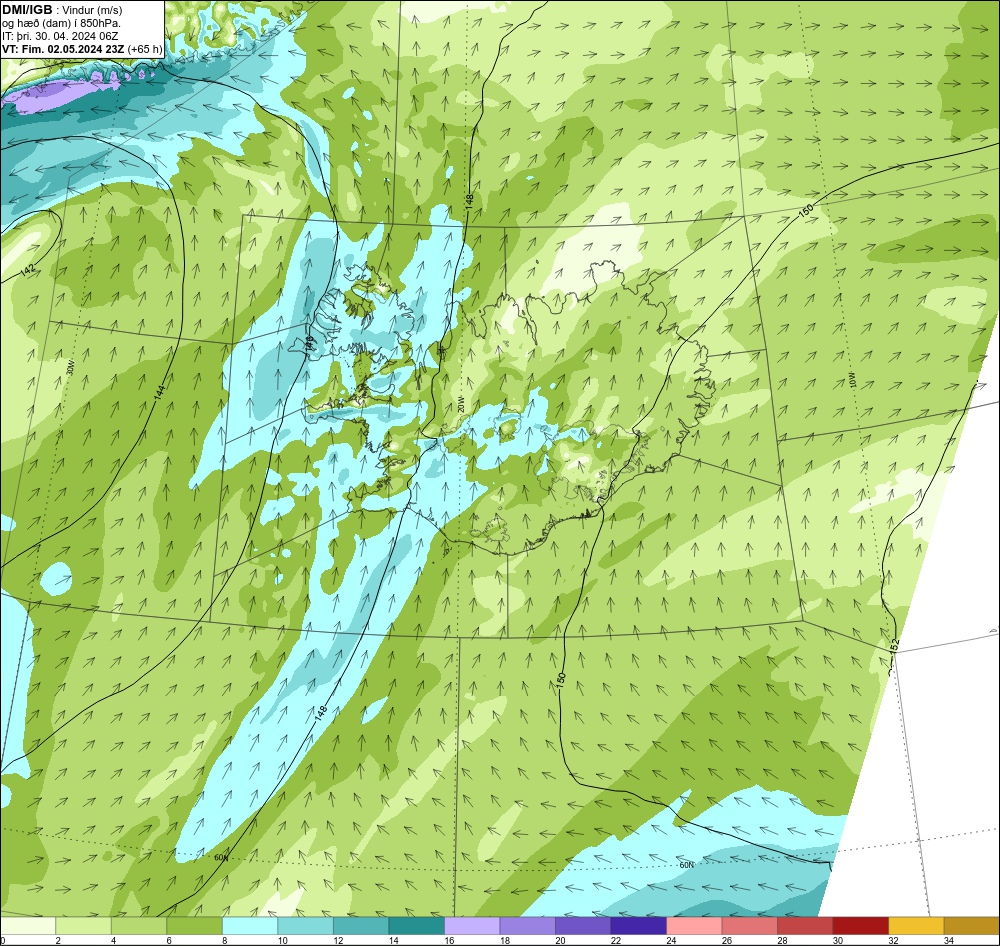The image size is (1000, 946).
Task: Click the "10W" longitude label
Action: tap(853, 380)
